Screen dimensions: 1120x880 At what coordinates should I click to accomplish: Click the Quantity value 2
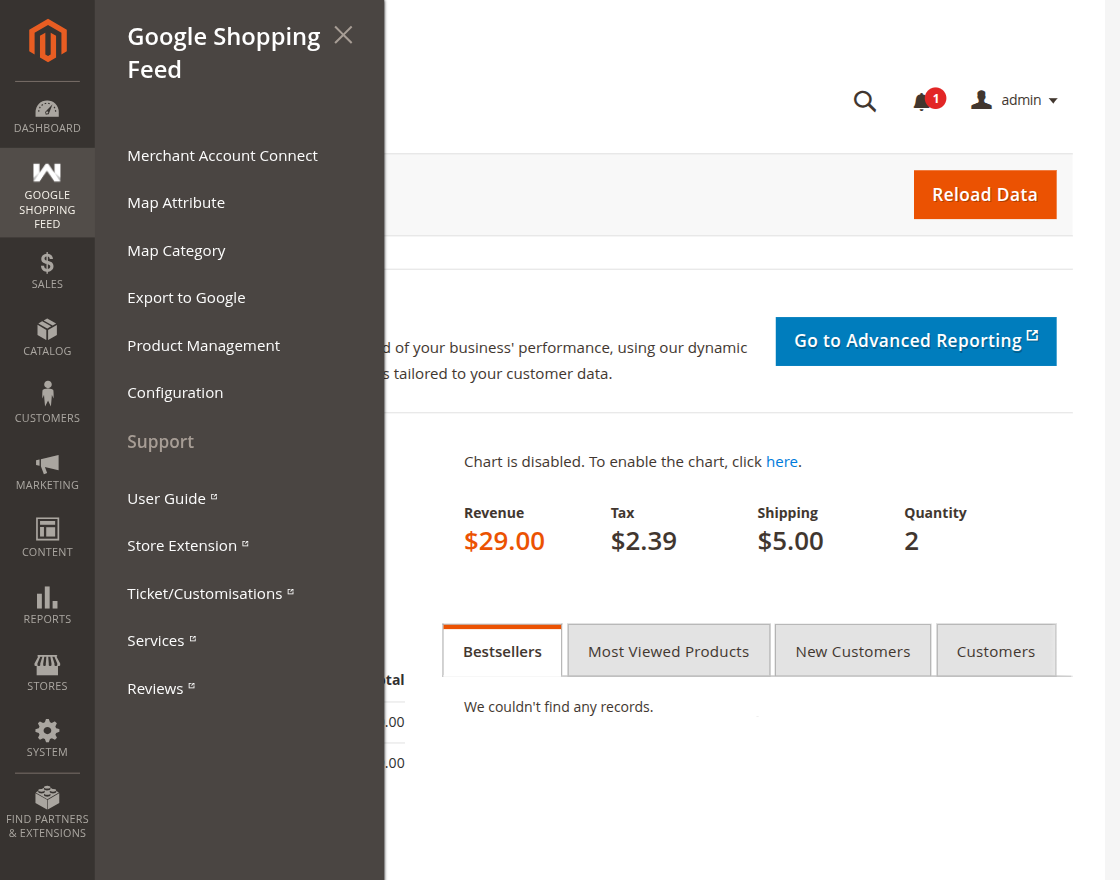pyautogui.click(x=911, y=541)
